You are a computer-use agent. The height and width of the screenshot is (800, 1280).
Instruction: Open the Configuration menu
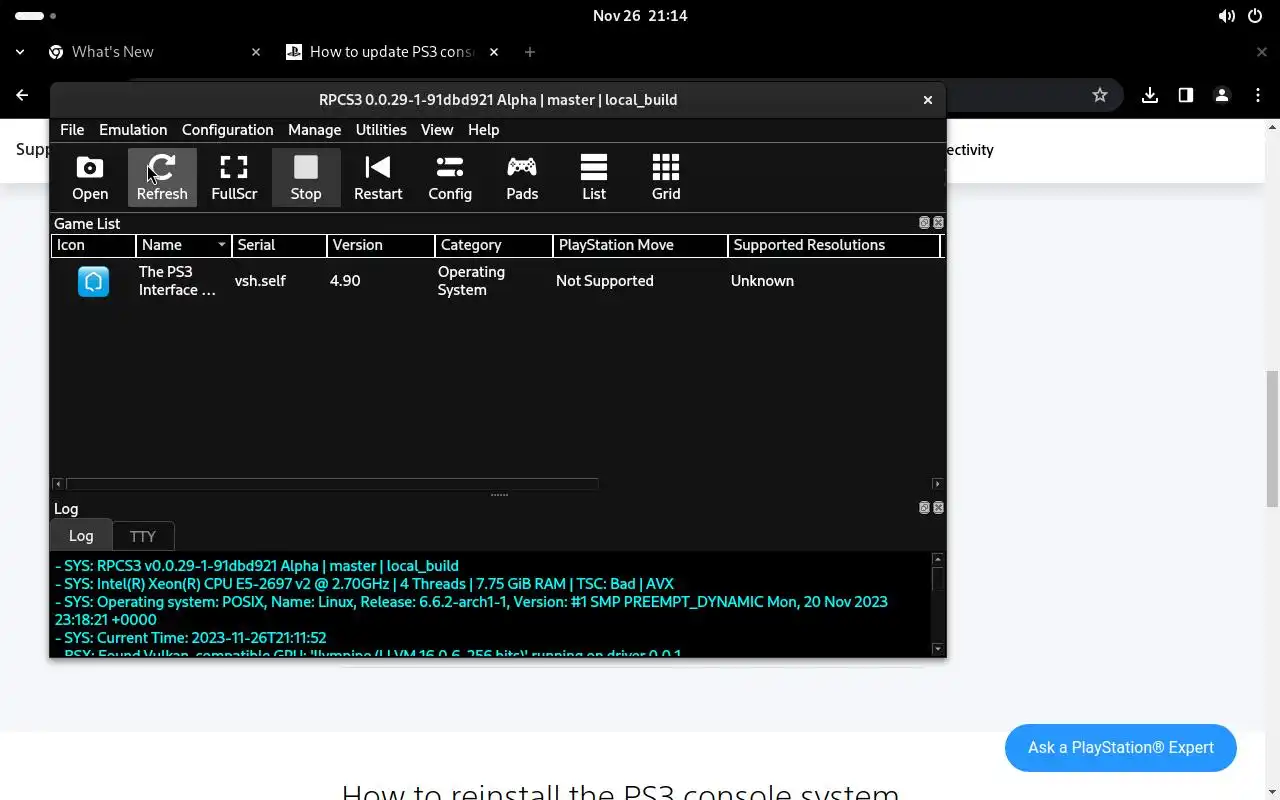(x=227, y=130)
